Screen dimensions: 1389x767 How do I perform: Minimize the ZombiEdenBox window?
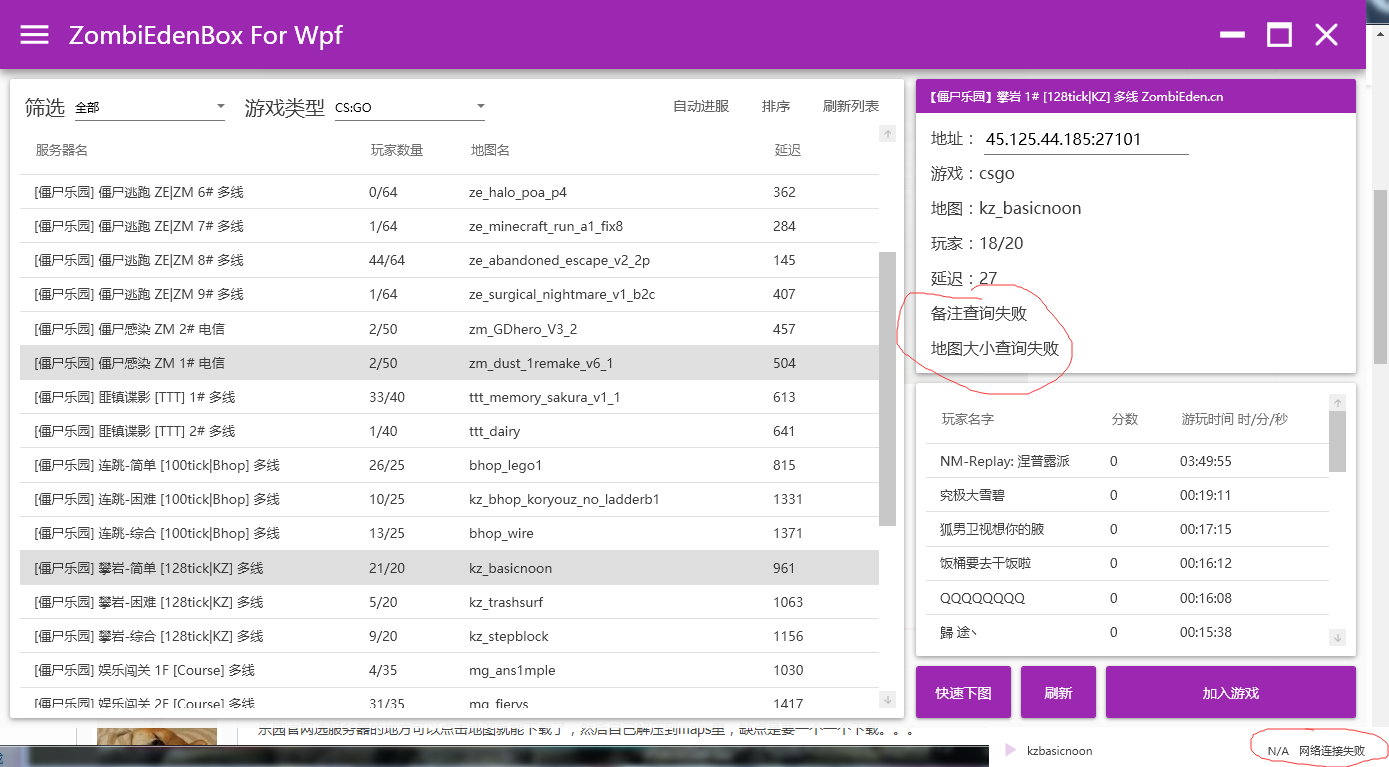tap(1232, 35)
